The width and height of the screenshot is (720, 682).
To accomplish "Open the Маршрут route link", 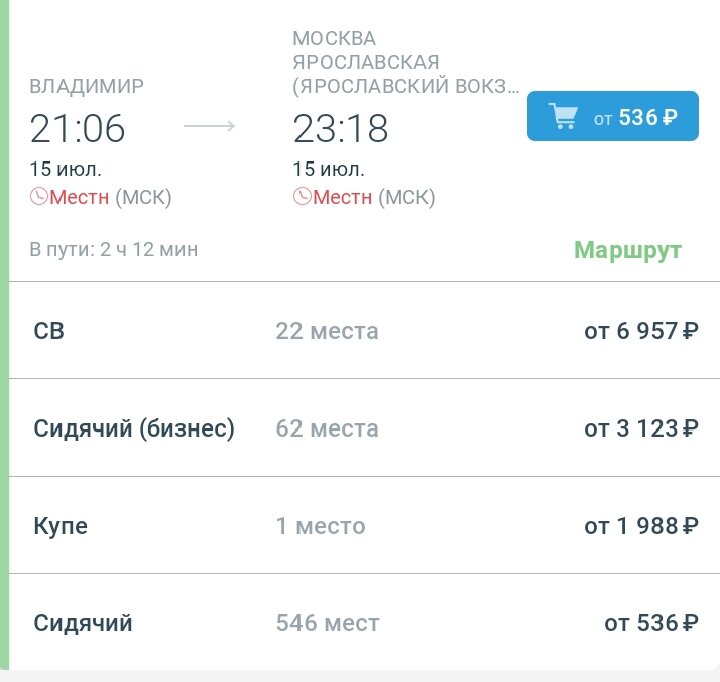I will (628, 250).
